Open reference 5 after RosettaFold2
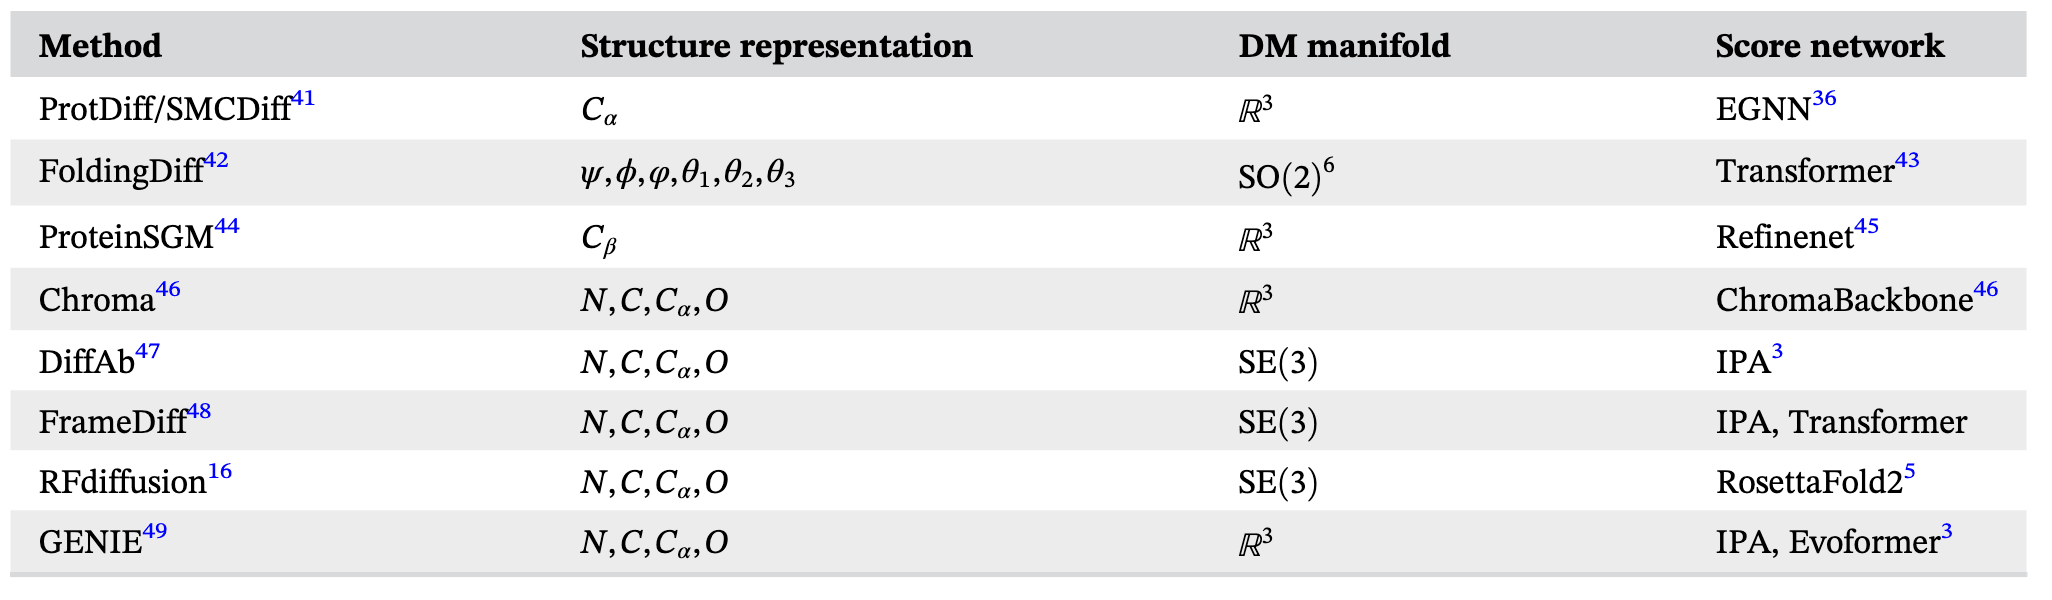The width and height of the screenshot is (2052, 600). (1910, 472)
